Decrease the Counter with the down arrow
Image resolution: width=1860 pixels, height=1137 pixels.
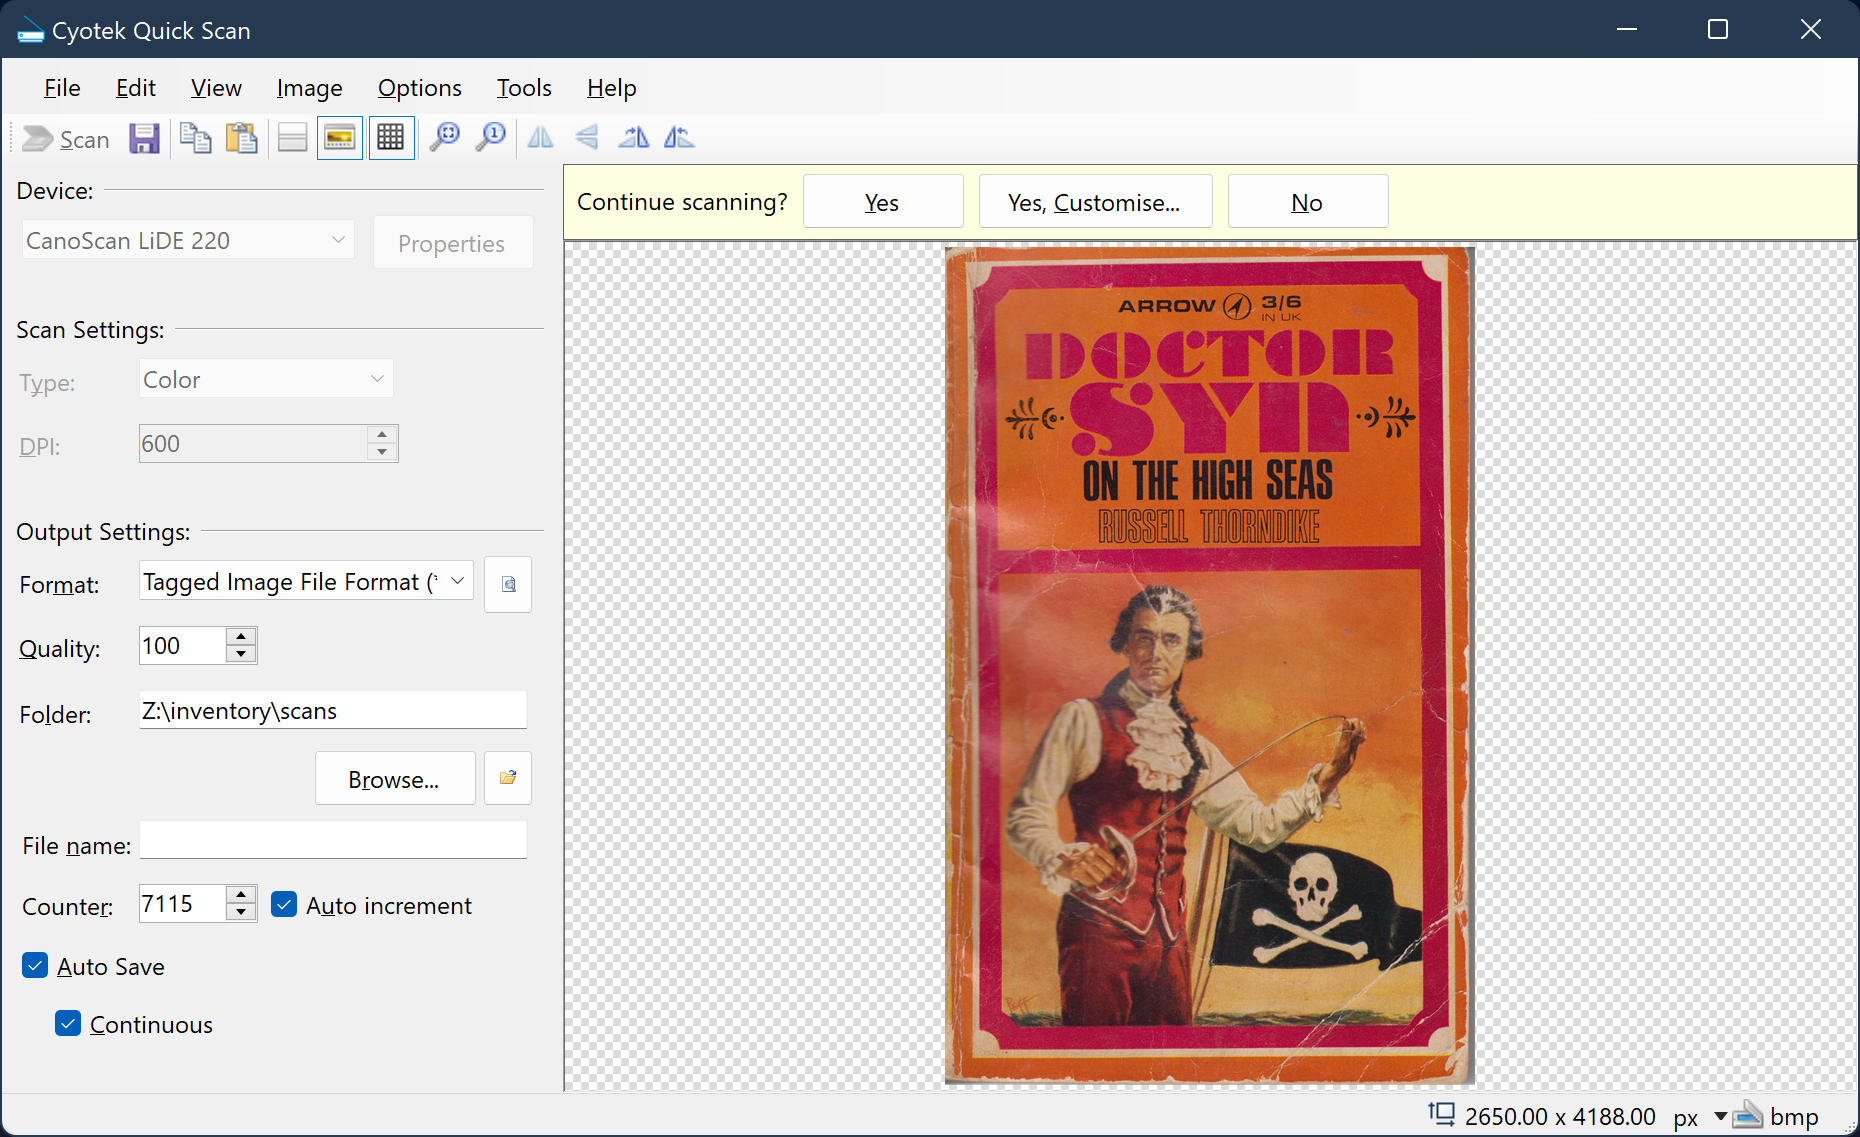(241, 912)
